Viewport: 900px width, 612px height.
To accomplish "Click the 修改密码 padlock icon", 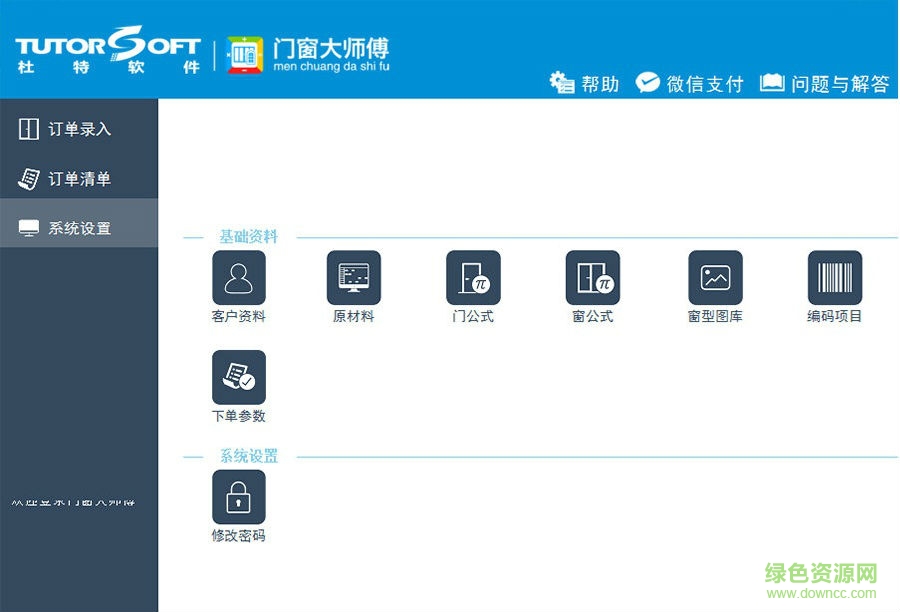I will click(x=238, y=498).
